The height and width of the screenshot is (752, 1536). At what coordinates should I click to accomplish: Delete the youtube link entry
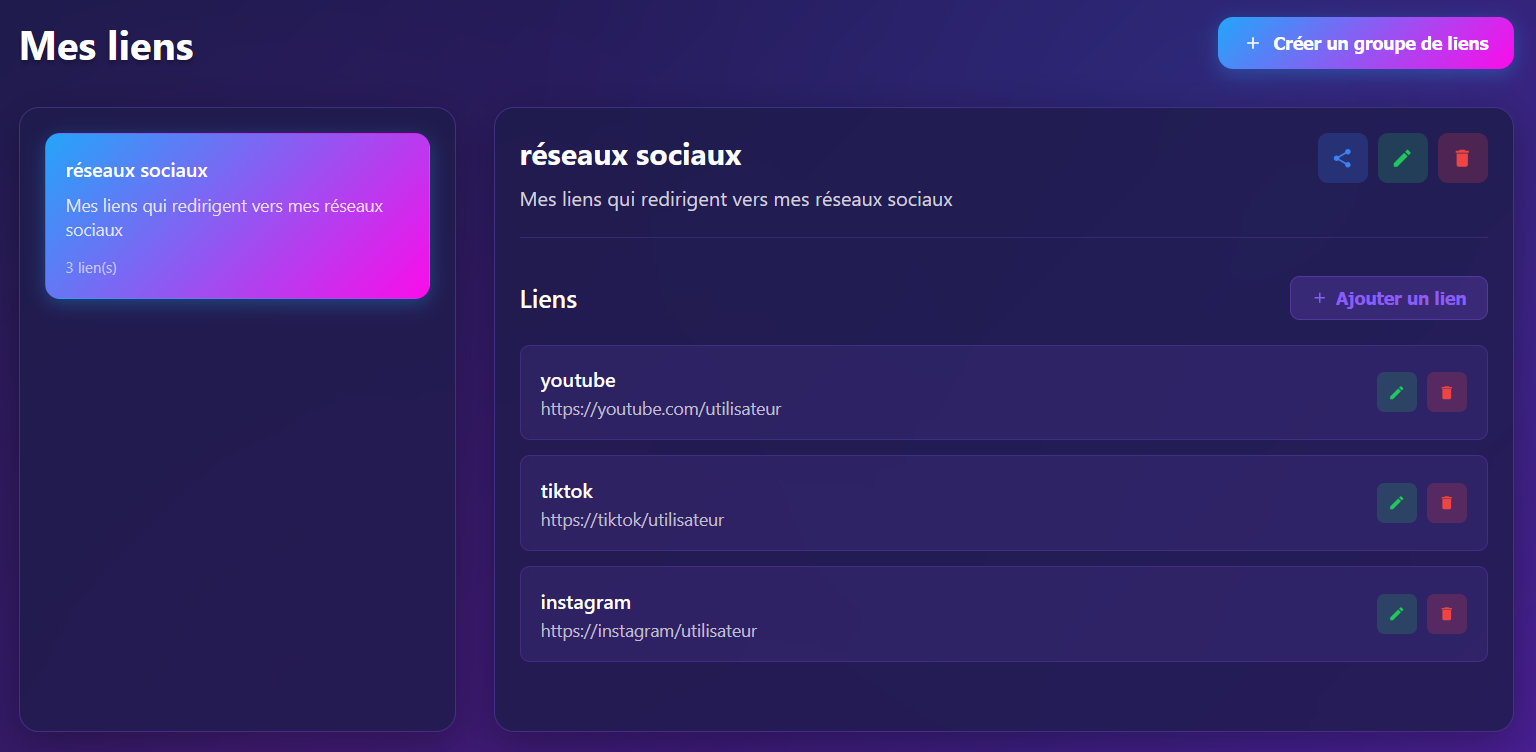pyautogui.click(x=1446, y=392)
